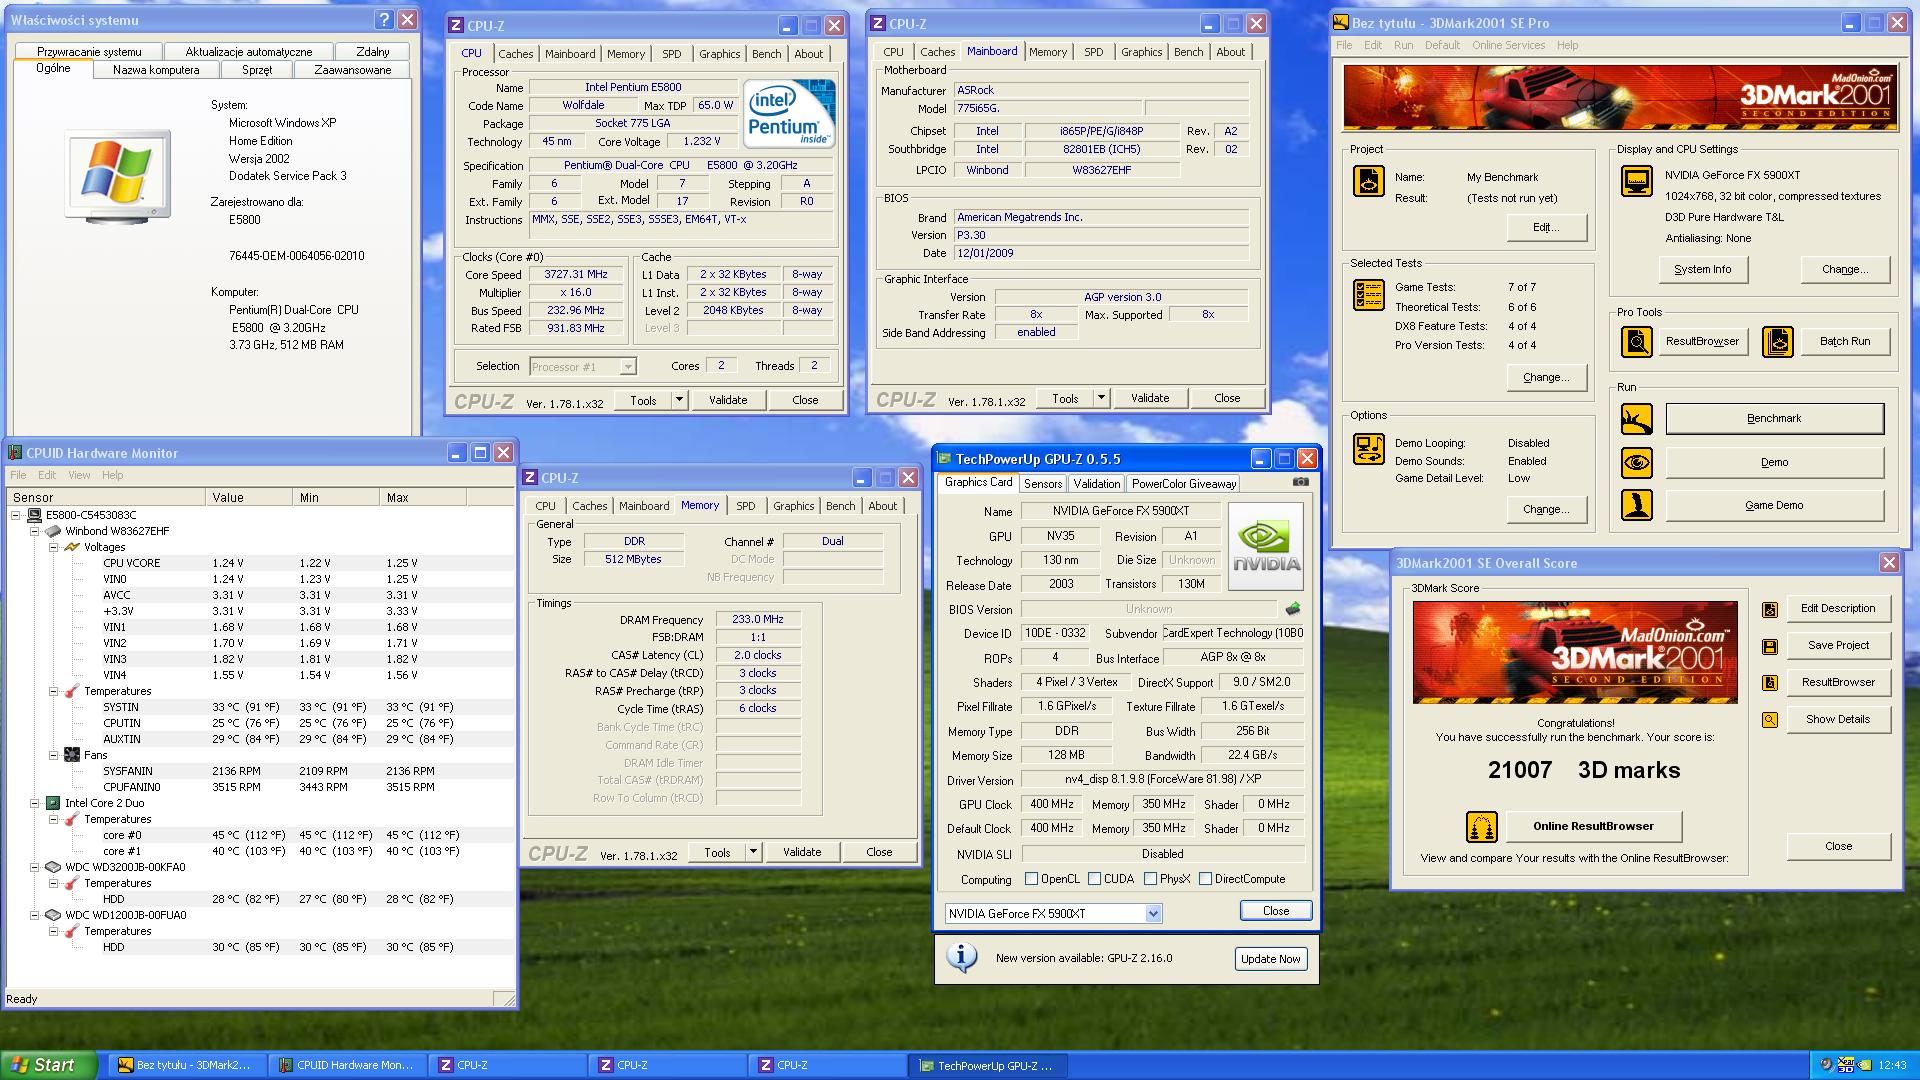
Task: Click the Edit Description icon in score window
Action: (1770, 609)
